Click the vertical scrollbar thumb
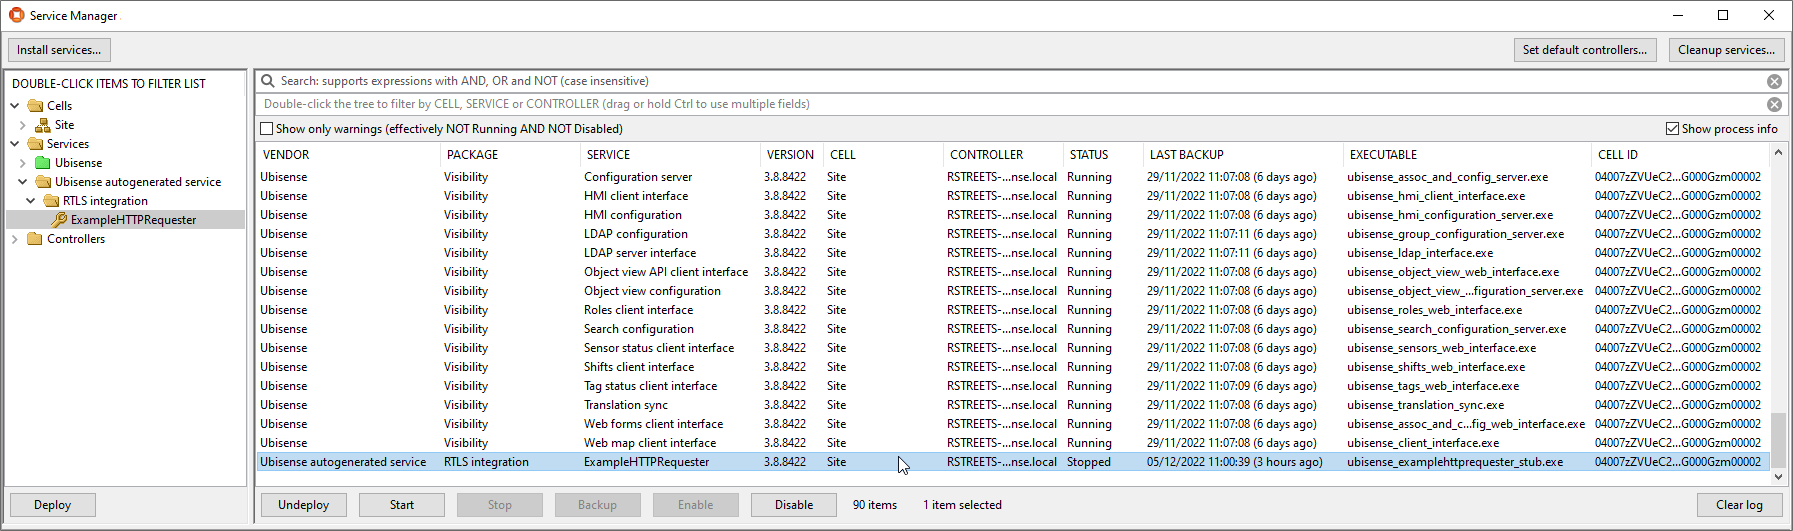1793x531 pixels. coord(1778,440)
